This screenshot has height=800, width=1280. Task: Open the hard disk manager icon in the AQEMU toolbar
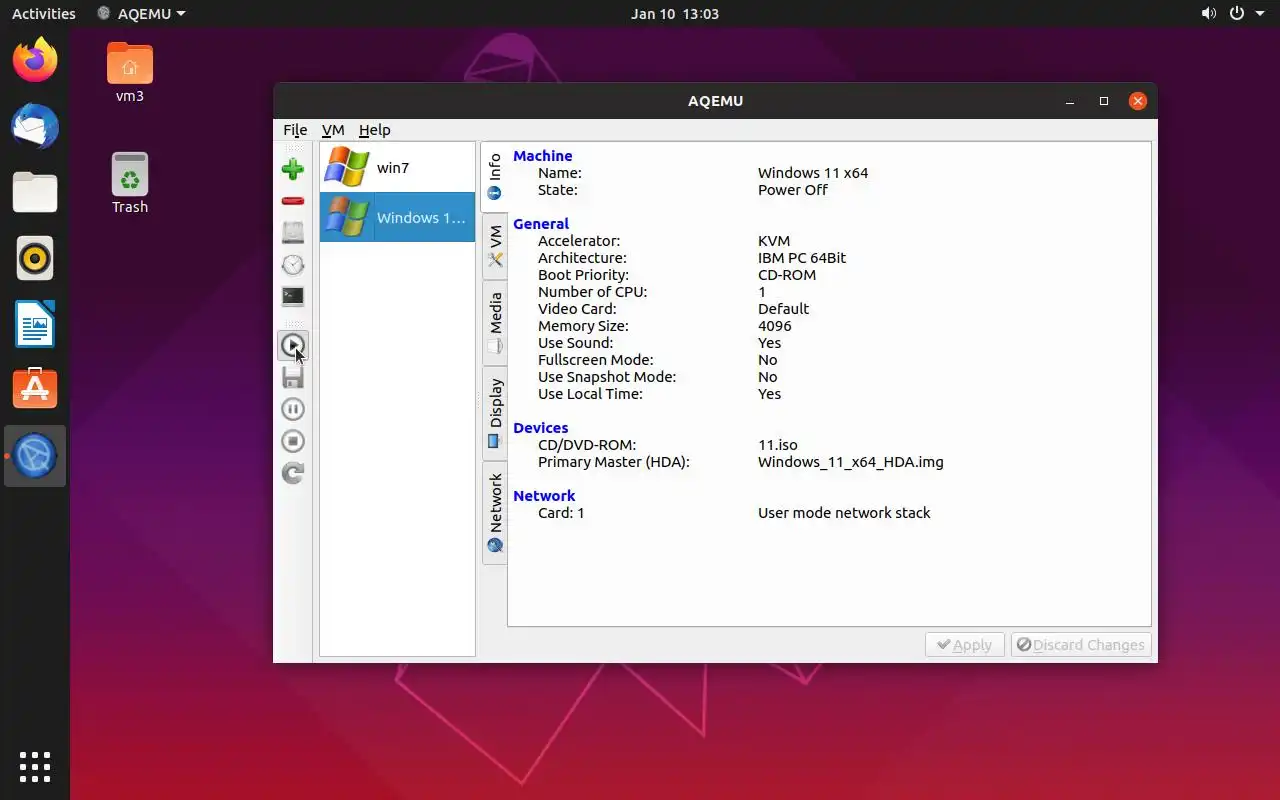coord(293,232)
